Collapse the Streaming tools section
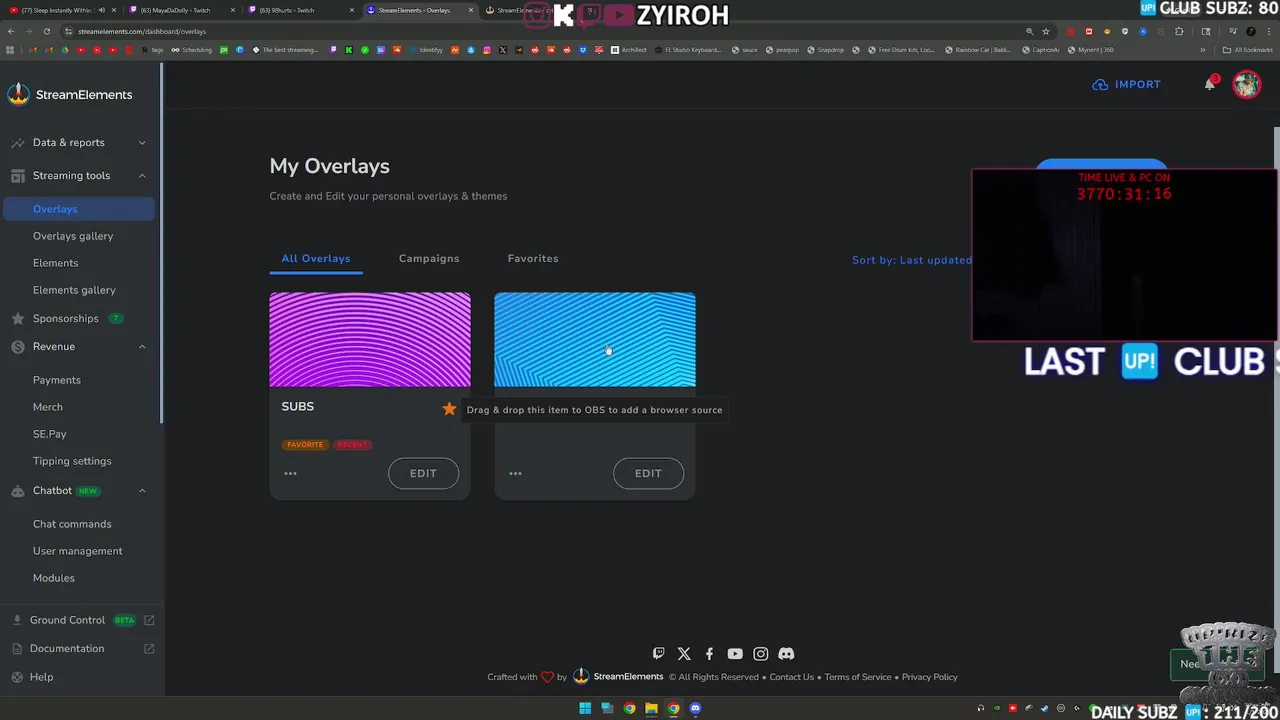Screen dimensions: 1280x720 [80, 175]
